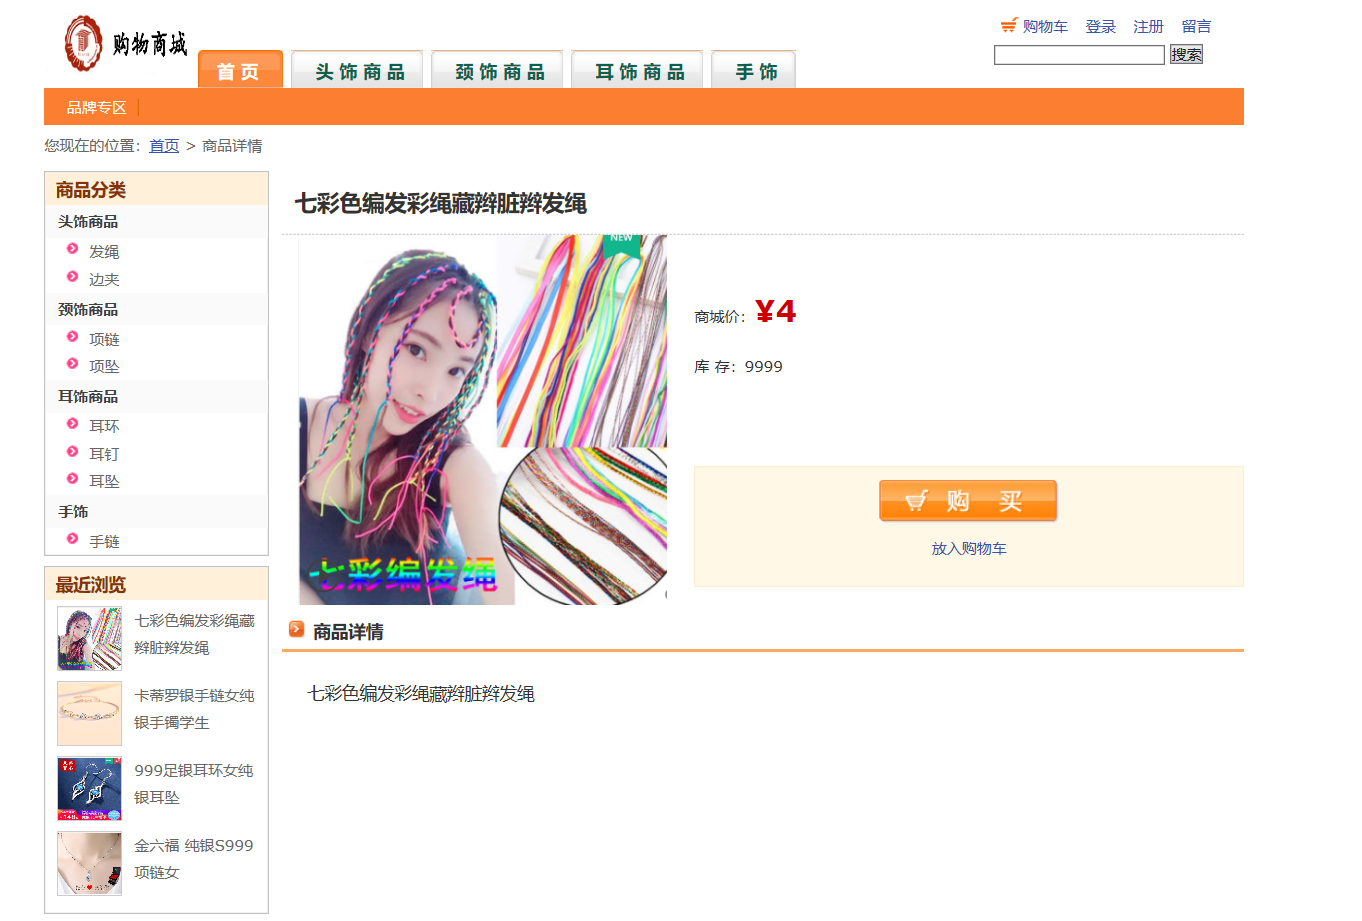This screenshot has width=1362, height=921.
Task: Click the pink bullet icon beside 项链
Action: 72,337
